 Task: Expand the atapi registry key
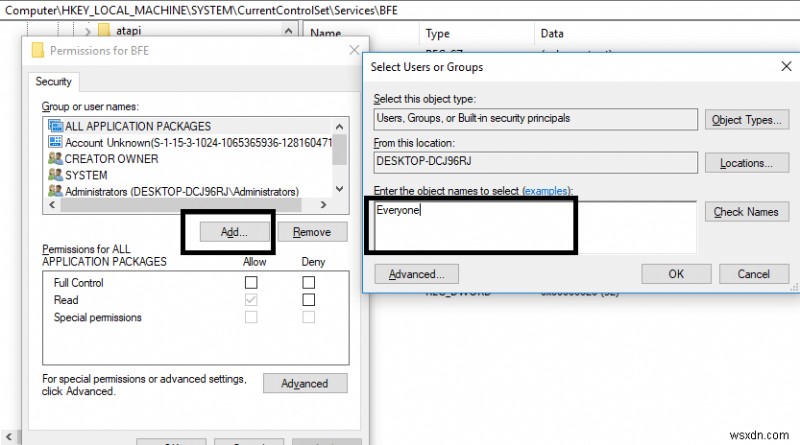tap(87, 32)
